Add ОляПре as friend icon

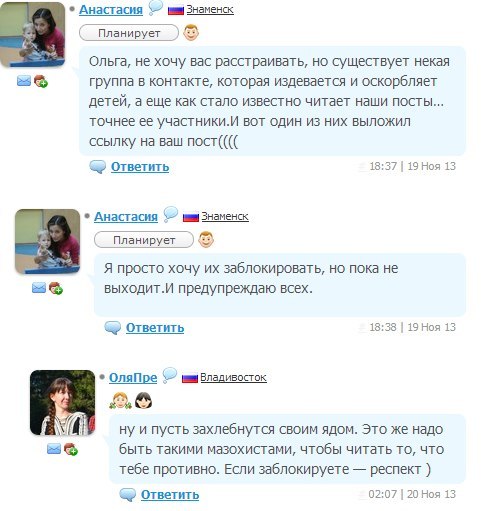pyautogui.click(x=71, y=449)
